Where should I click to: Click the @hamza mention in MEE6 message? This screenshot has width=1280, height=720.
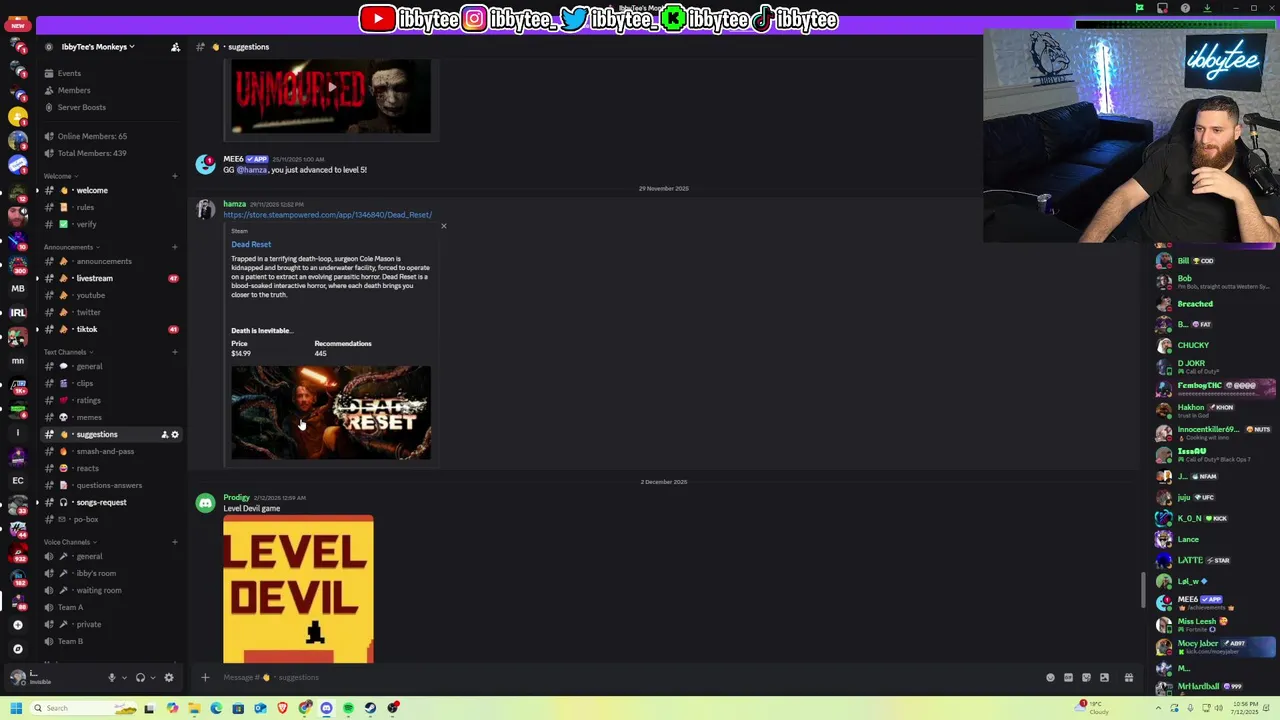pyautogui.click(x=252, y=170)
